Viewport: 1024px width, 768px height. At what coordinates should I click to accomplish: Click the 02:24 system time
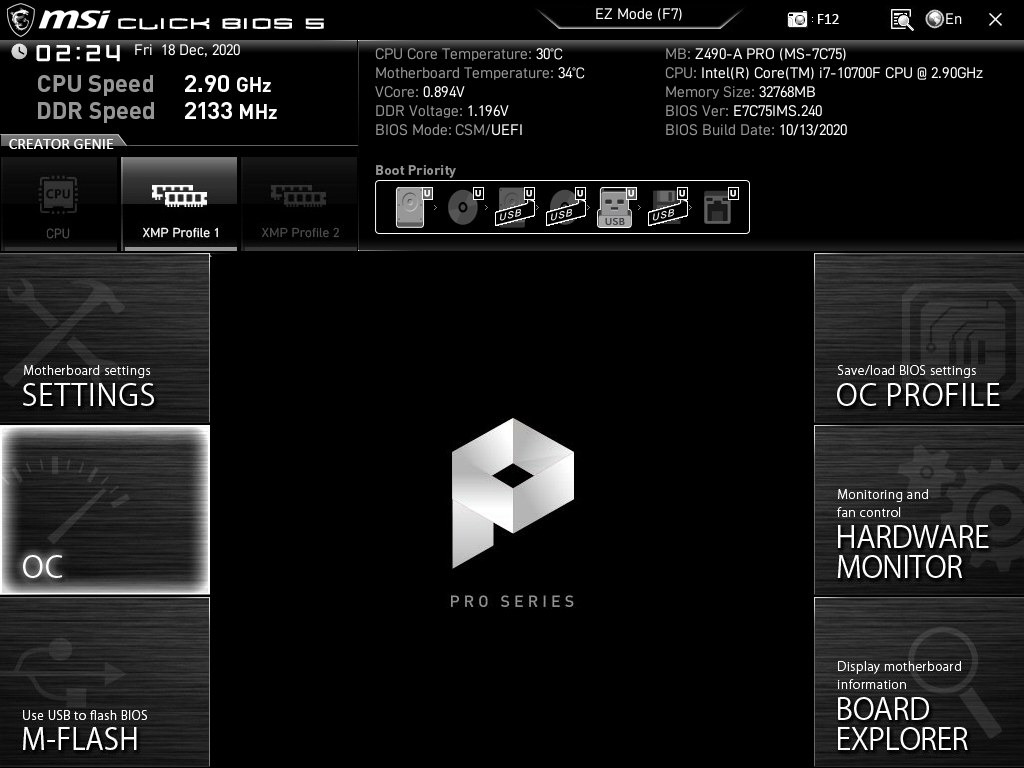click(x=78, y=52)
